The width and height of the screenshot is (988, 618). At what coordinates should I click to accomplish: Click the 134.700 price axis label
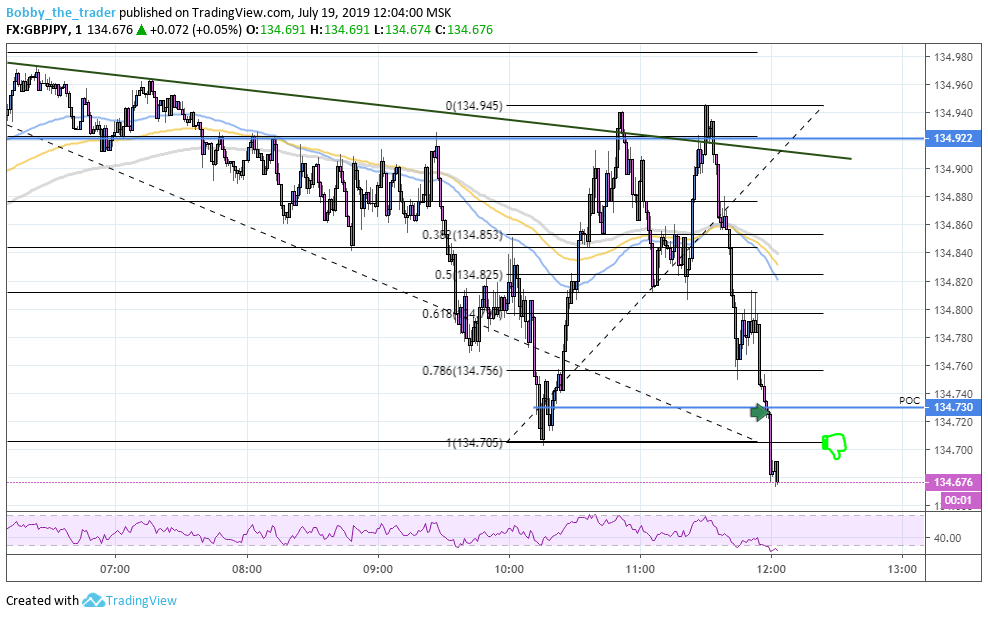coord(953,450)
